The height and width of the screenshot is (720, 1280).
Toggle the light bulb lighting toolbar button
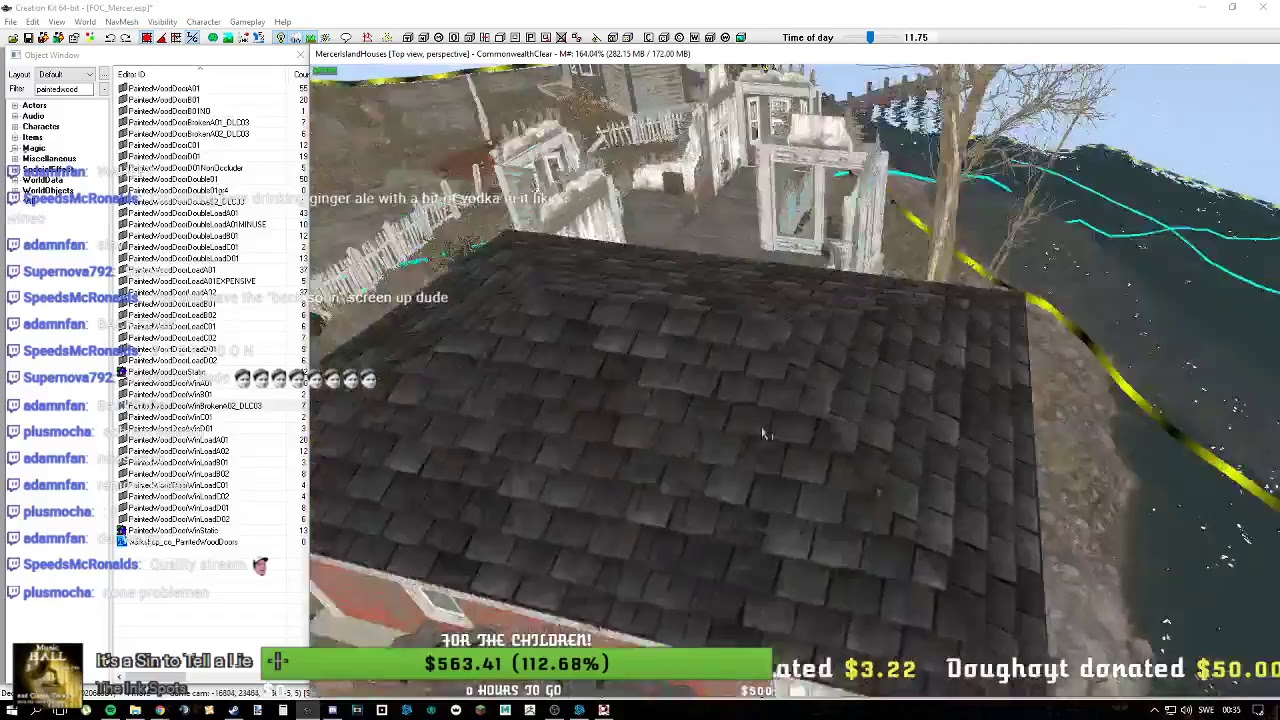[x=281, y=37]
